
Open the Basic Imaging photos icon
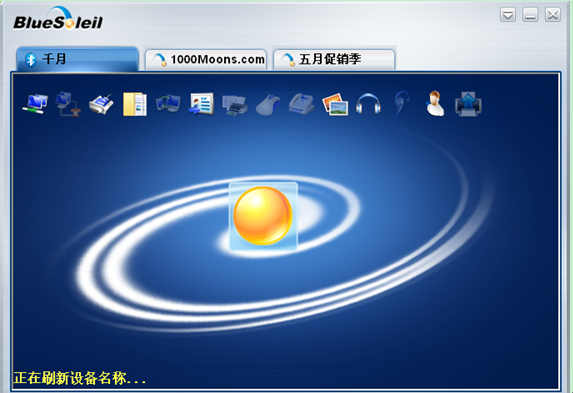click(x=335, y=104)
